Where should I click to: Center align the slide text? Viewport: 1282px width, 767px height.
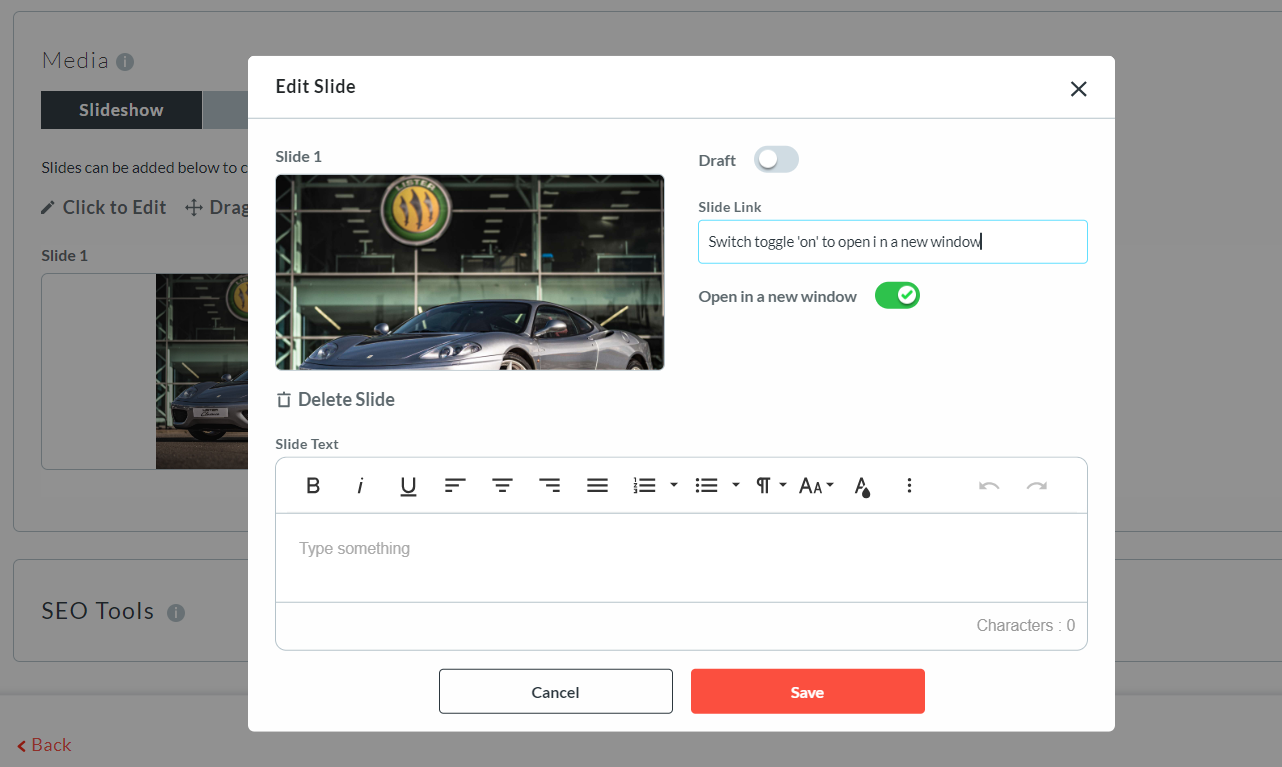click(x=502, y=486)
